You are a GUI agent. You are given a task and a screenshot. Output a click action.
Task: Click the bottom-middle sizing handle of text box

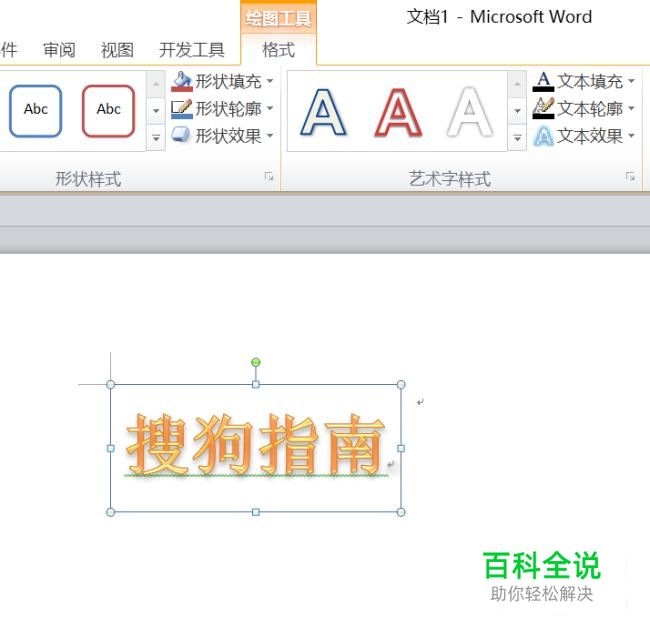[x=256, y=512]
